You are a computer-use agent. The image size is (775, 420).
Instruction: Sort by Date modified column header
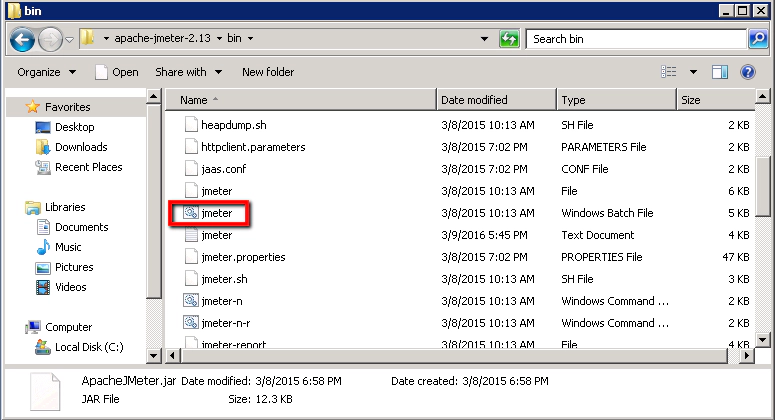(496, 100)
